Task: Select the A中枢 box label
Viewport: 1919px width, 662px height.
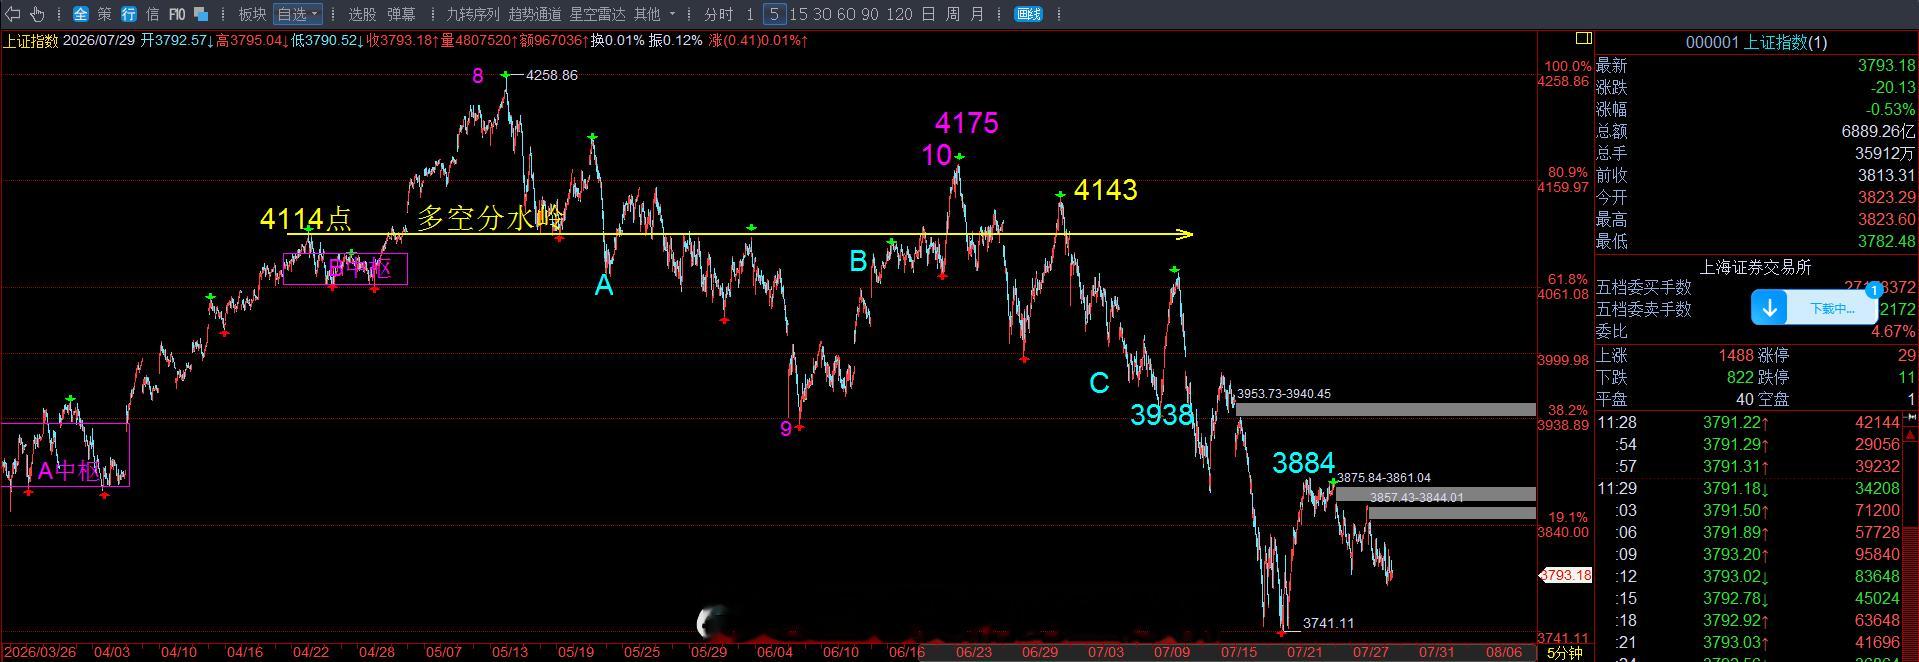Action: pos(69,472)
